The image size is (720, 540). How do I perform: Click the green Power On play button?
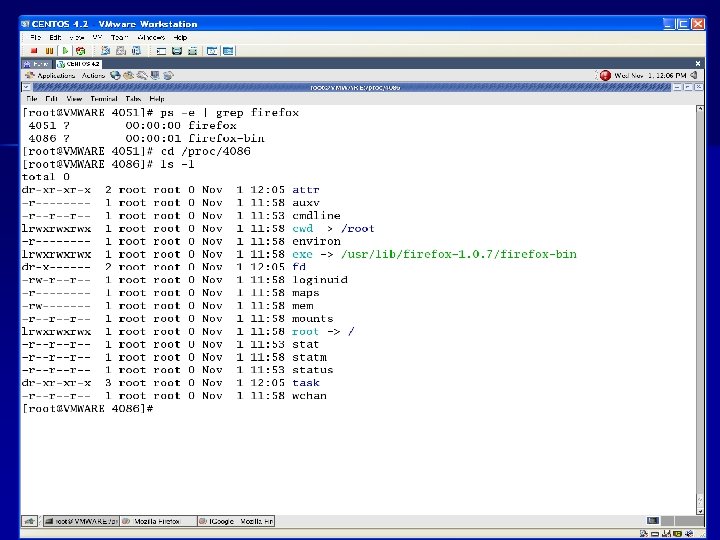click(65, 51)
